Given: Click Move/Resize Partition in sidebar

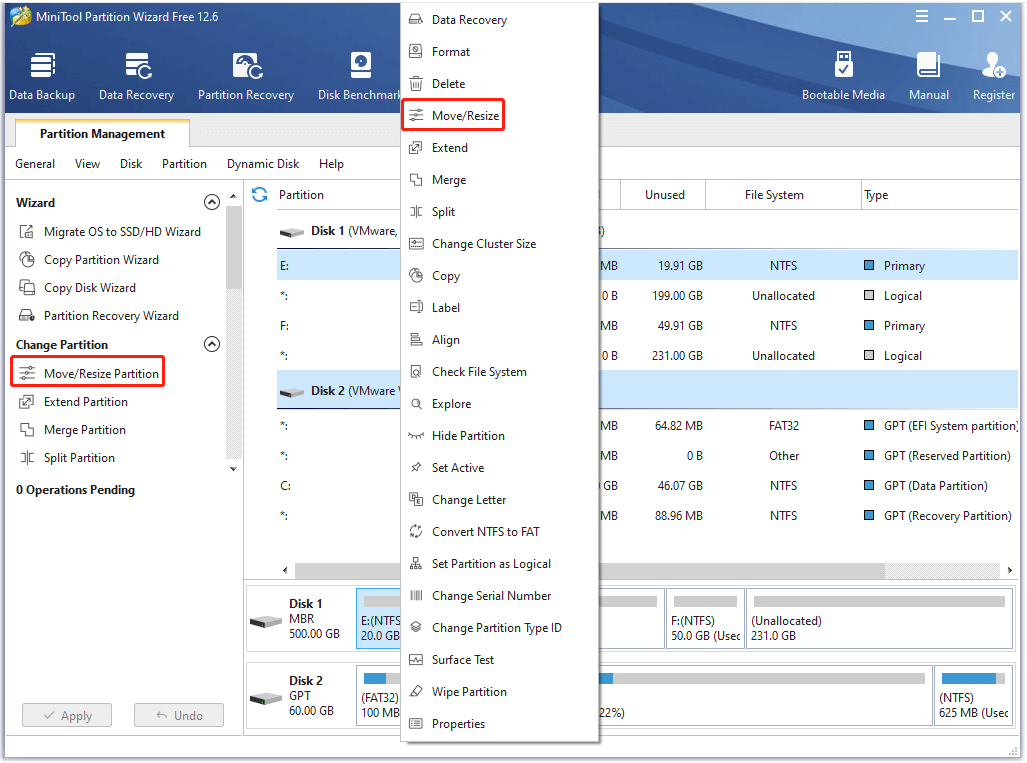Looking at the screenshot, I should [88, 372].
